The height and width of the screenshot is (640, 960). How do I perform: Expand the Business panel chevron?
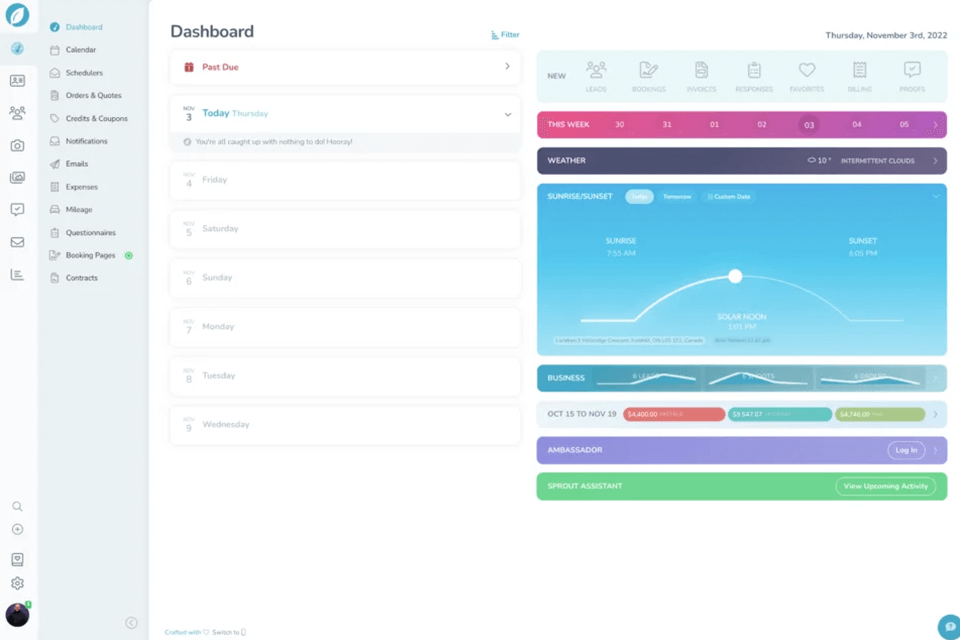pos(935,378)
